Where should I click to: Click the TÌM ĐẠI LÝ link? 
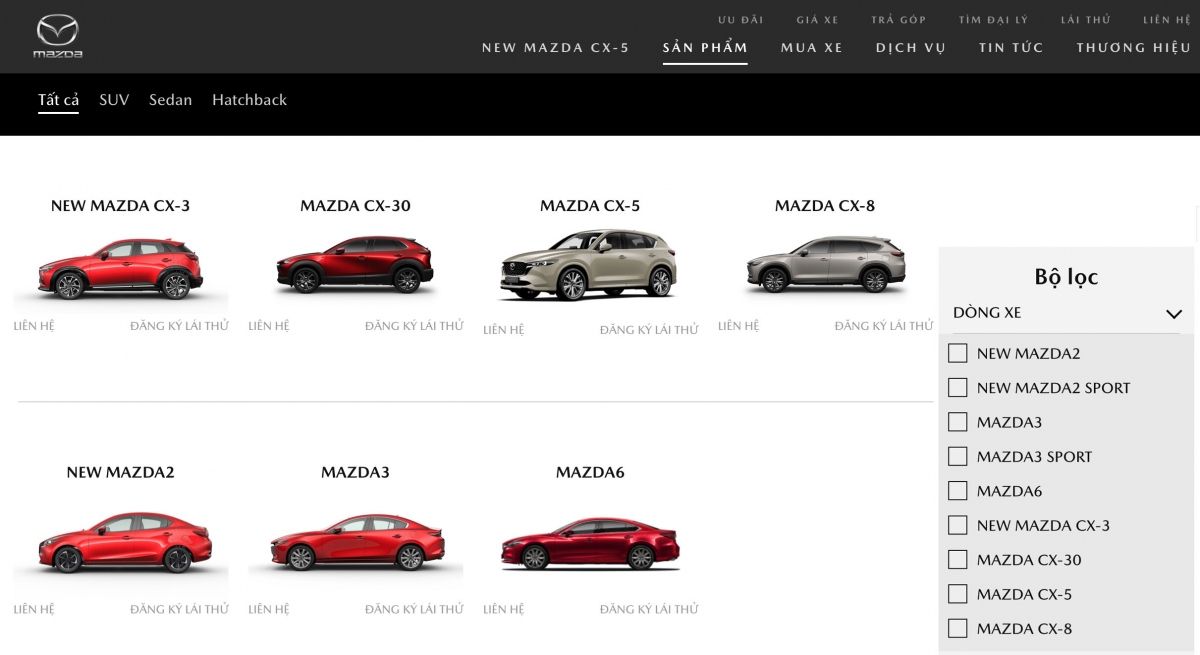point(992,20)
